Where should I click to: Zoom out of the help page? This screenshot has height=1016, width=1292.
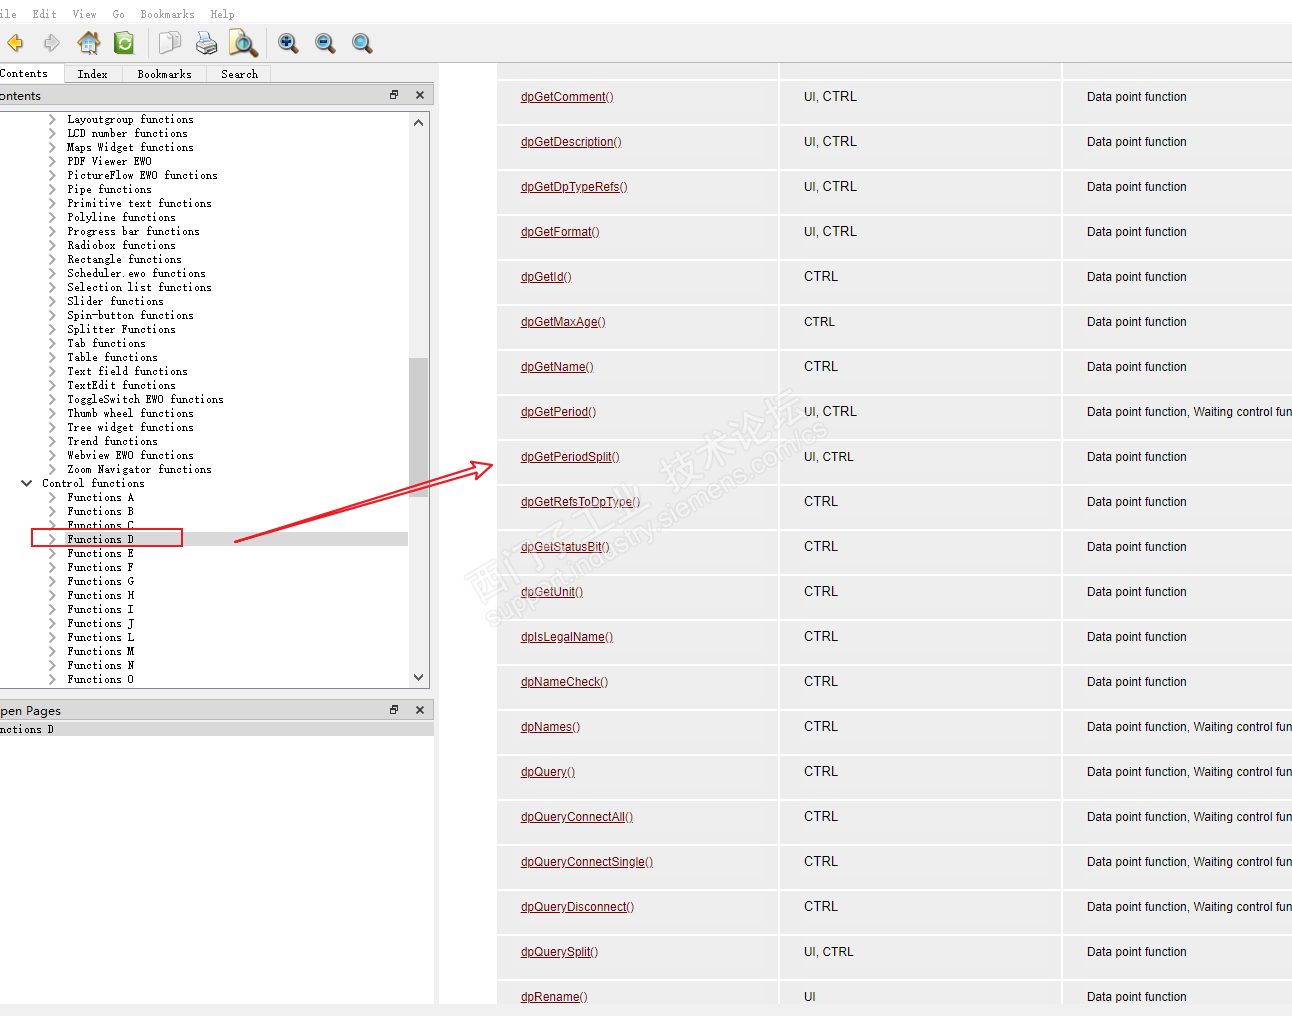[x=325, y=43]
